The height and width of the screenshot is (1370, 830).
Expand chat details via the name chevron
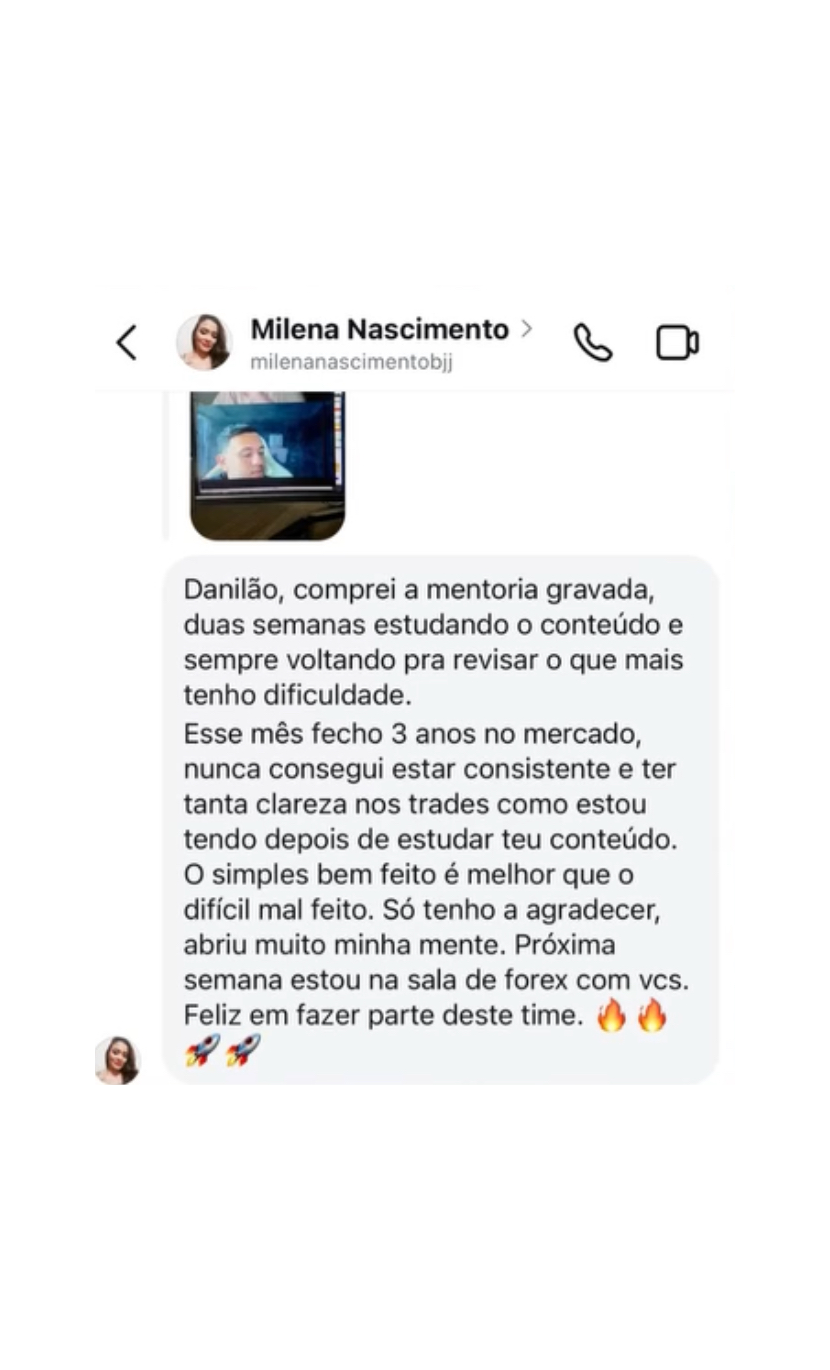527,328
